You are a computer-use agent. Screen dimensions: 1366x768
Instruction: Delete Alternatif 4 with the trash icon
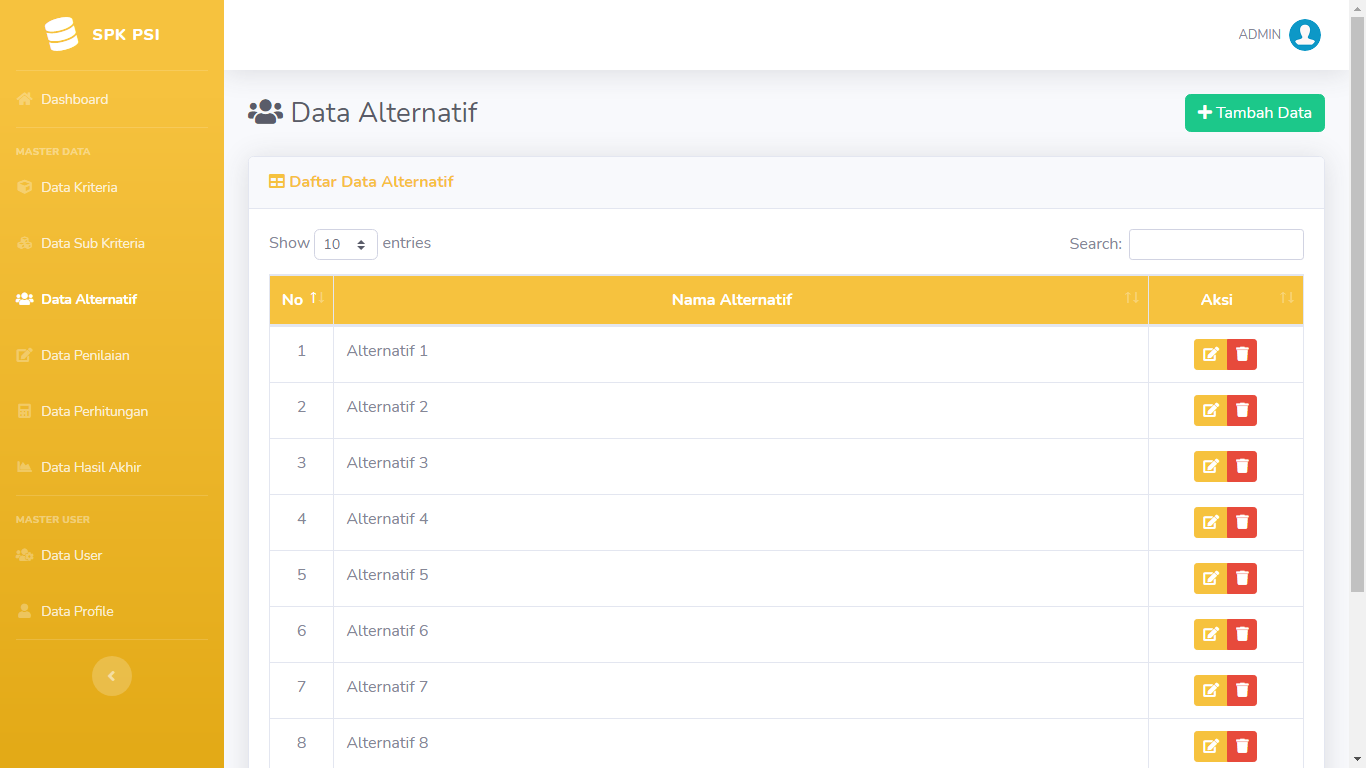click(x=1242, y=522)
